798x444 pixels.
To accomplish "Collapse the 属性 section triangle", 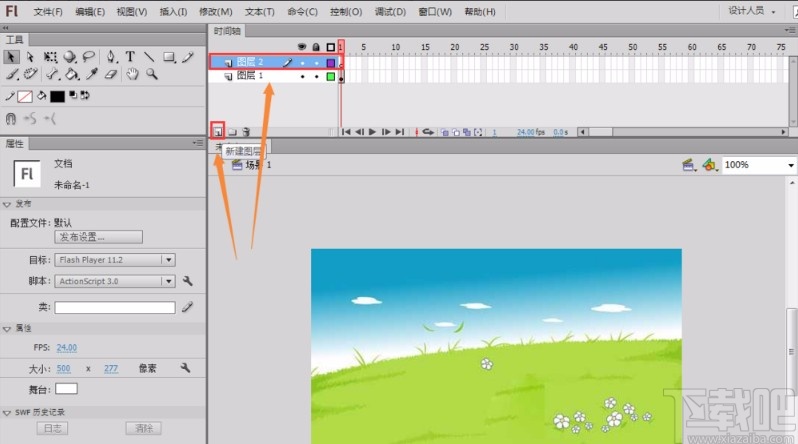I will (x=7, y=329).
